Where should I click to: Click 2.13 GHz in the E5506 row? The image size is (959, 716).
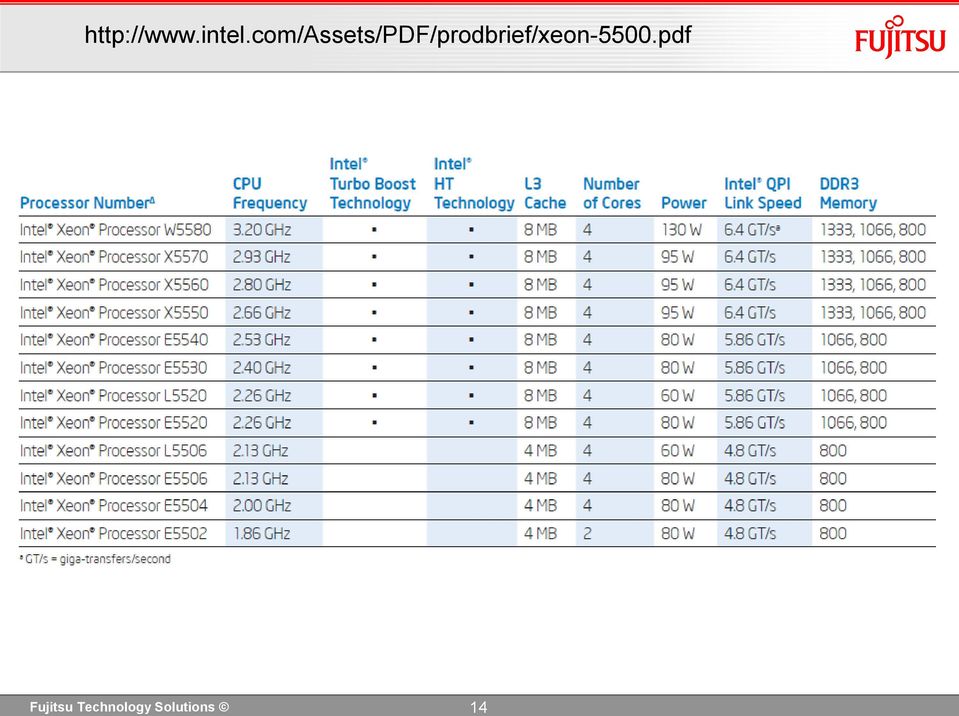(261, 479)
